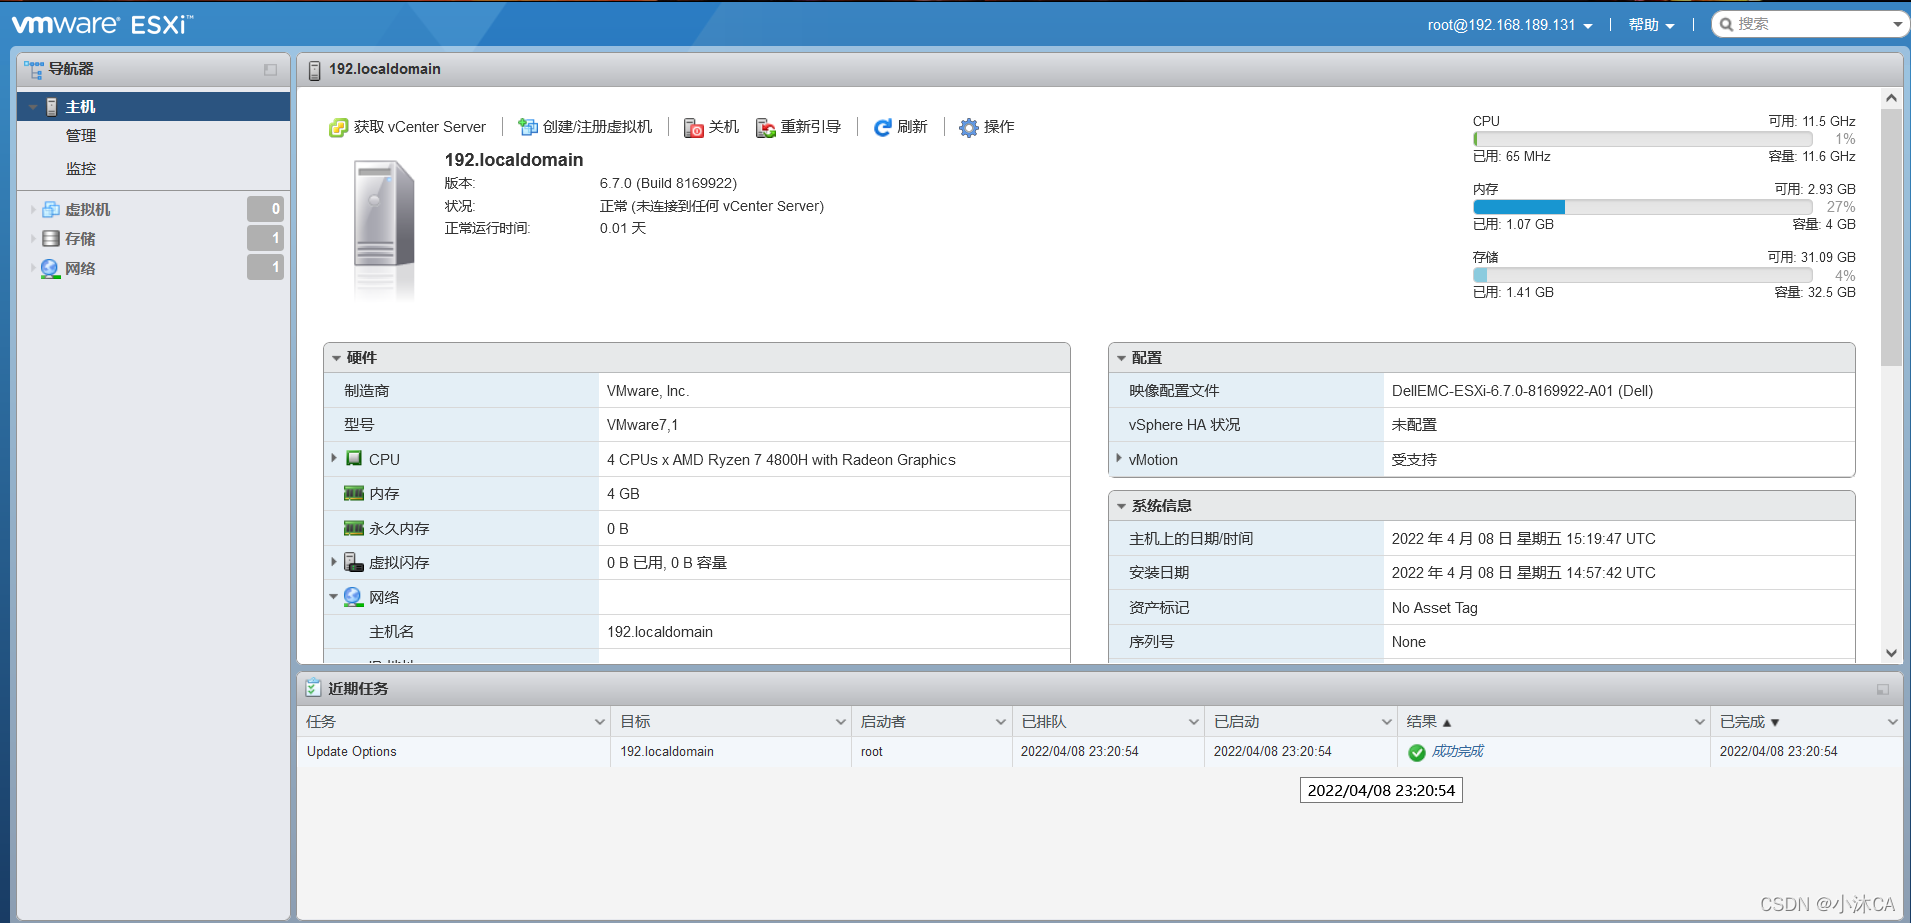Open the 帮助 help dropdown menu
Viewport: 1911px width, 923px height.
click(x=1651, y=25)
